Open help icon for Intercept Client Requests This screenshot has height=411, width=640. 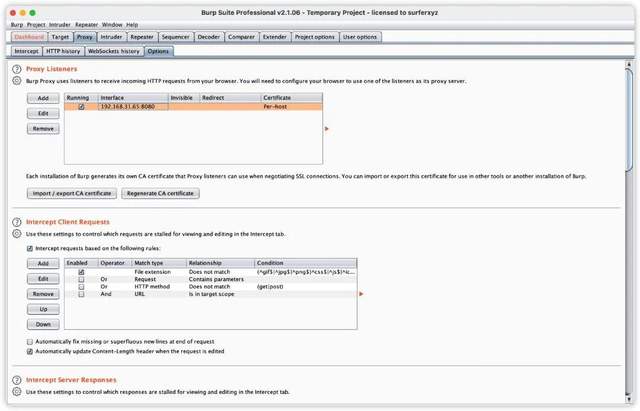pyautogui.click(x=17, y=222)
